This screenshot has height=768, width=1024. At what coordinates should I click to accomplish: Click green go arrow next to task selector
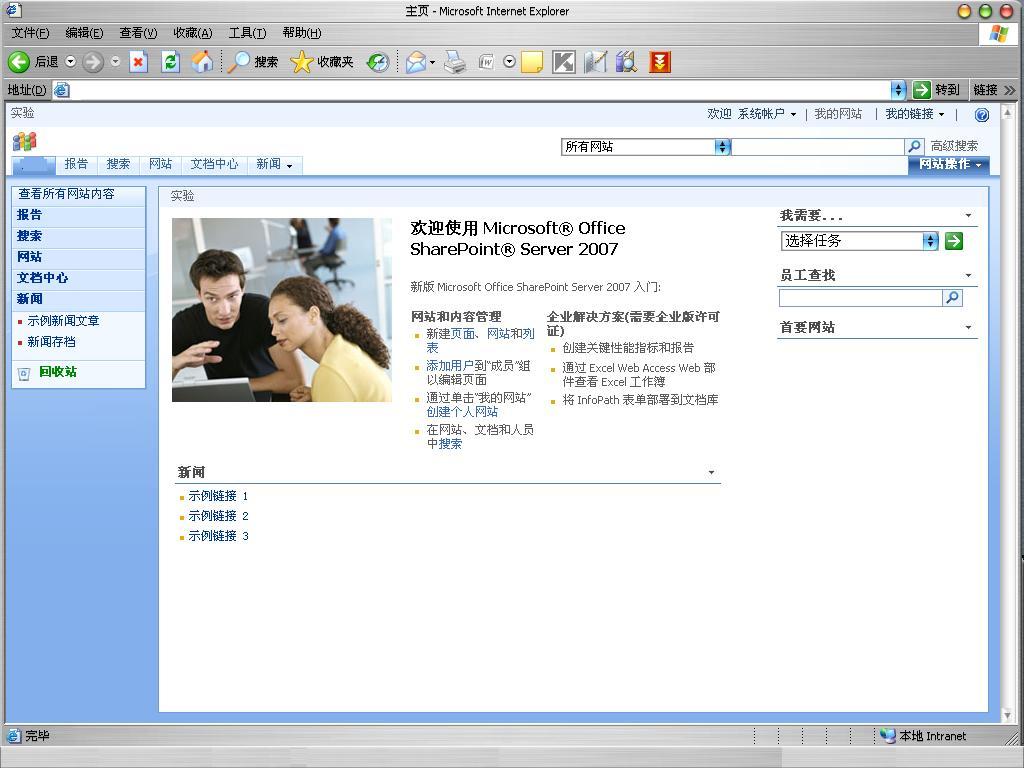(x=953, y=241)
